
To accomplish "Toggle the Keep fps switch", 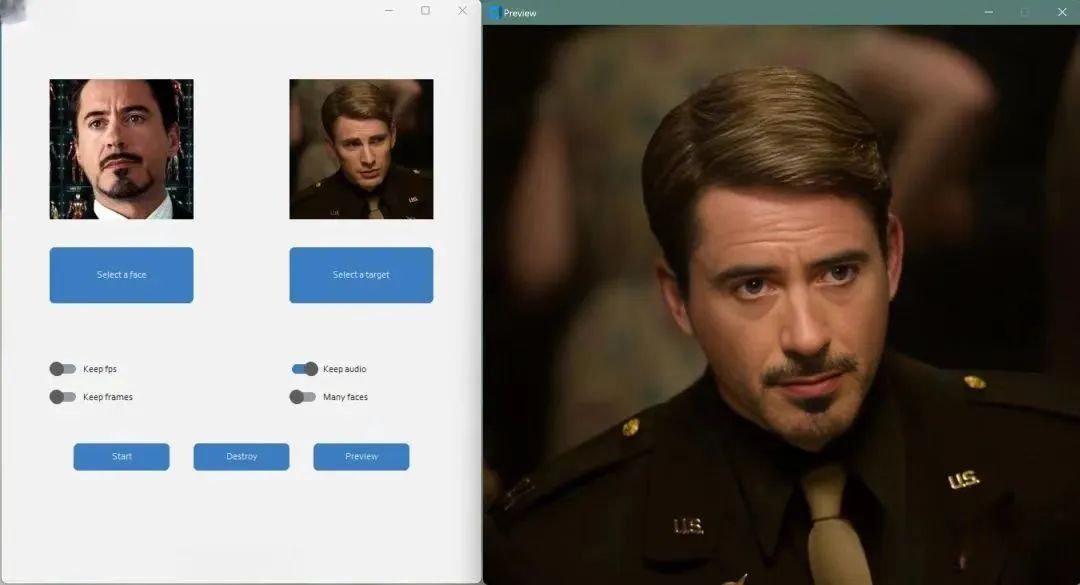I will pyautogui.click(x=63, y=369).
